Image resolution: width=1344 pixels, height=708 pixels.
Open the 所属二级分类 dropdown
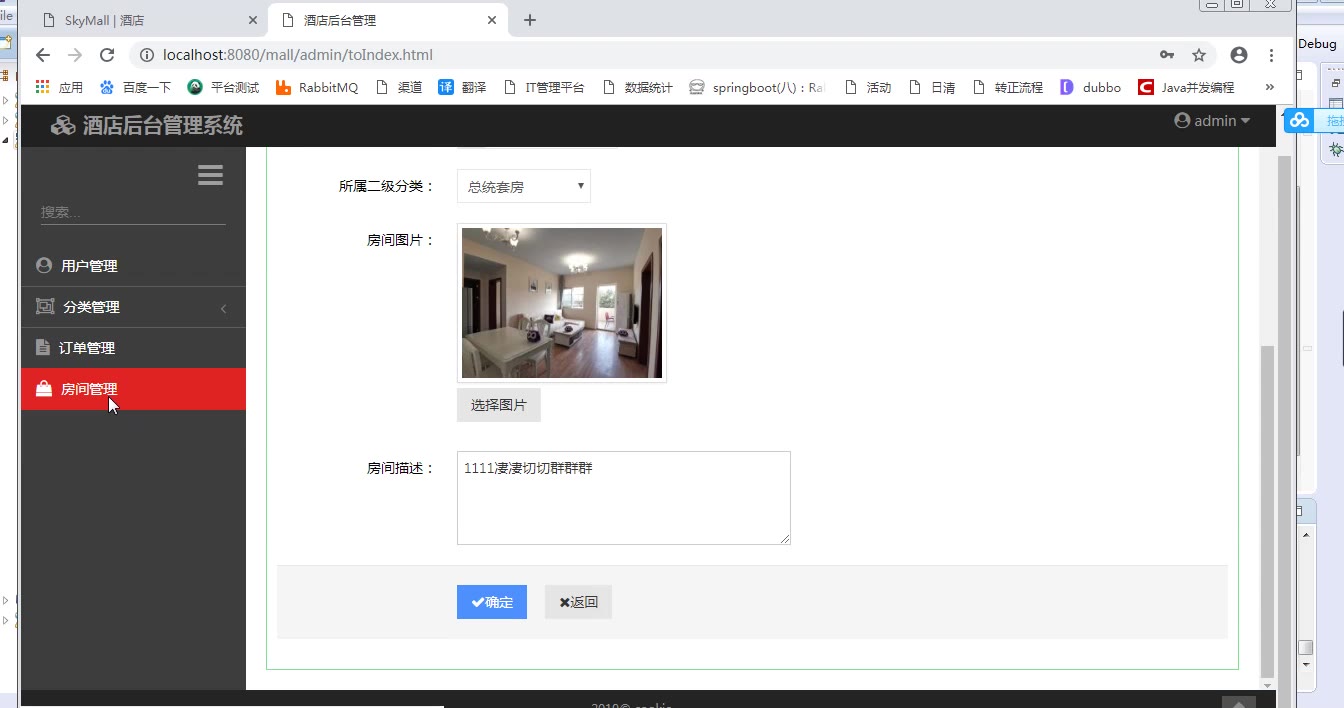(x=523, y=186)
